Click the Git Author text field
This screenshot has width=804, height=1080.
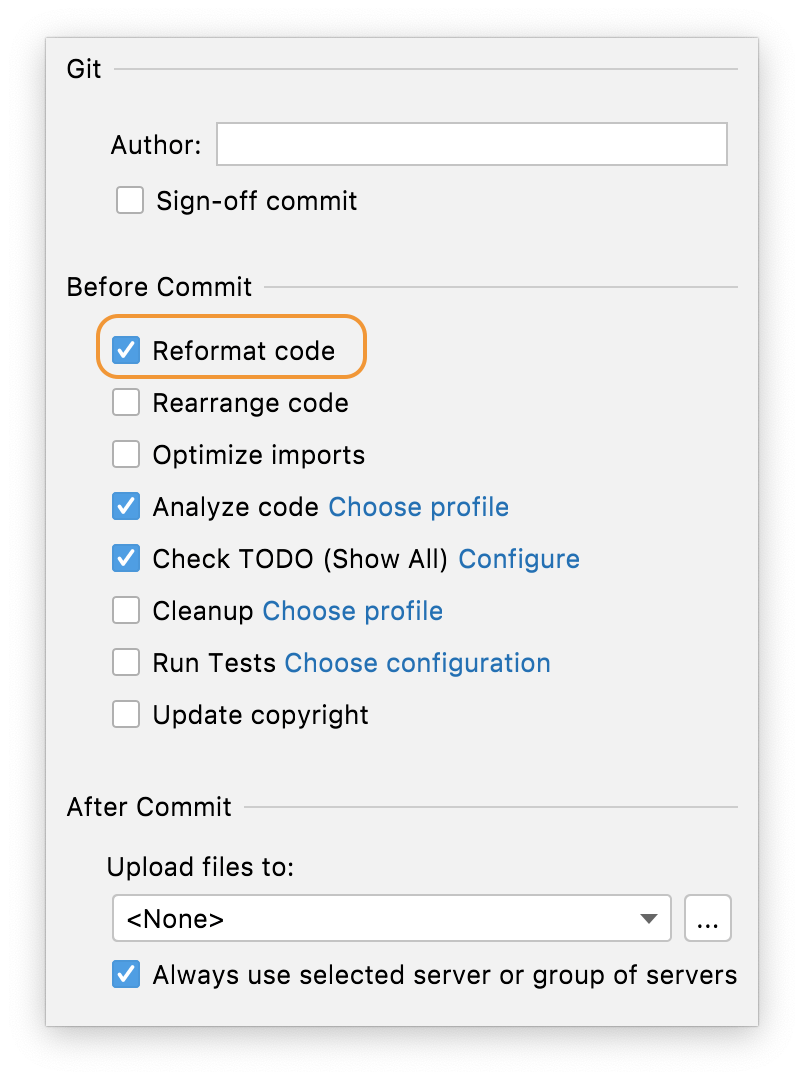[471, 145]
